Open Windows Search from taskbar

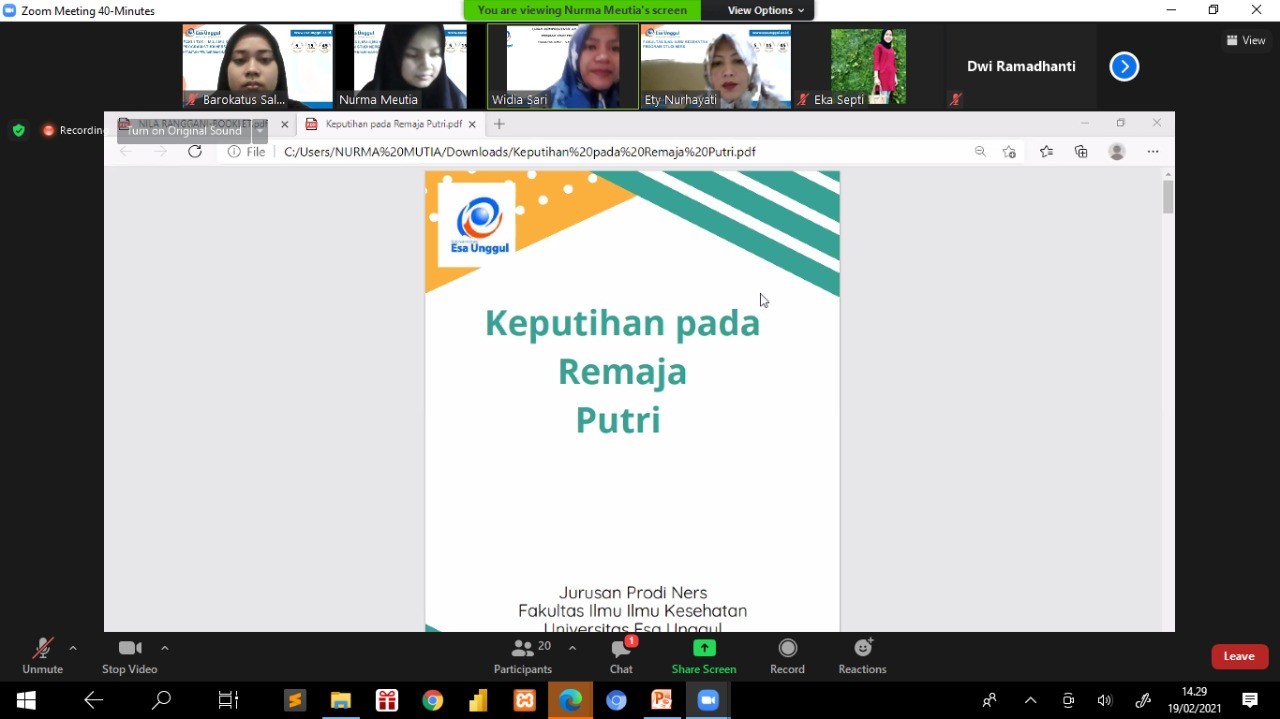click(x=161, y=700)
